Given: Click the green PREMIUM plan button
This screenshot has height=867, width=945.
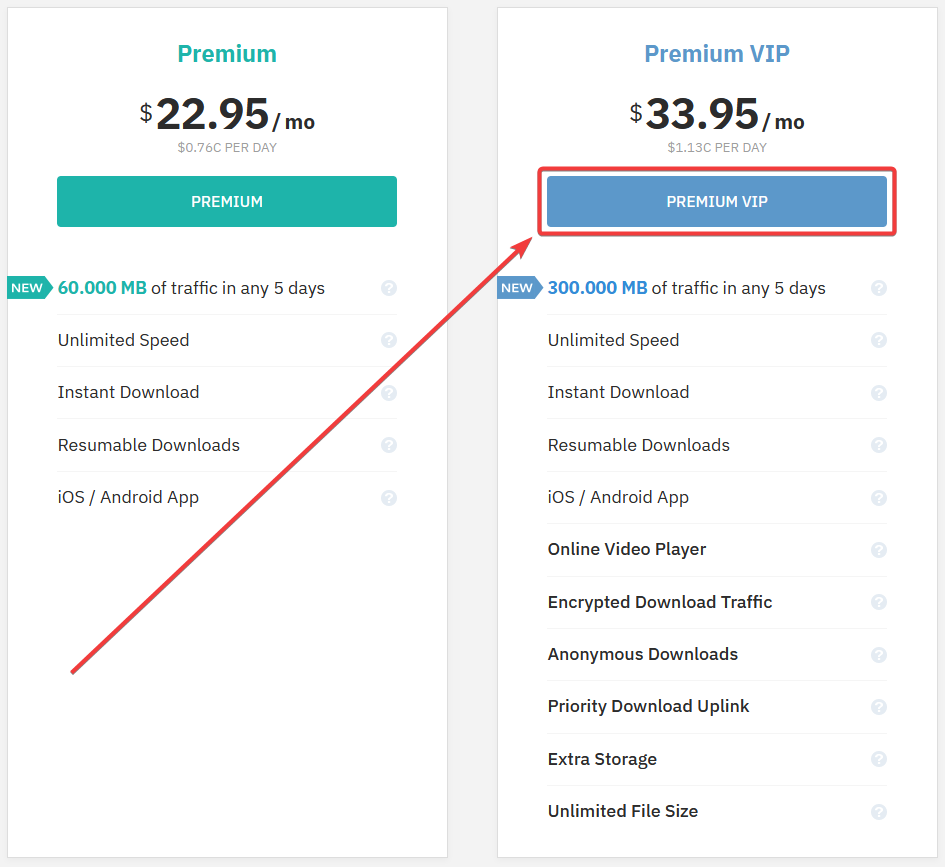Looking at the screenshot, I should pos(227,201).
